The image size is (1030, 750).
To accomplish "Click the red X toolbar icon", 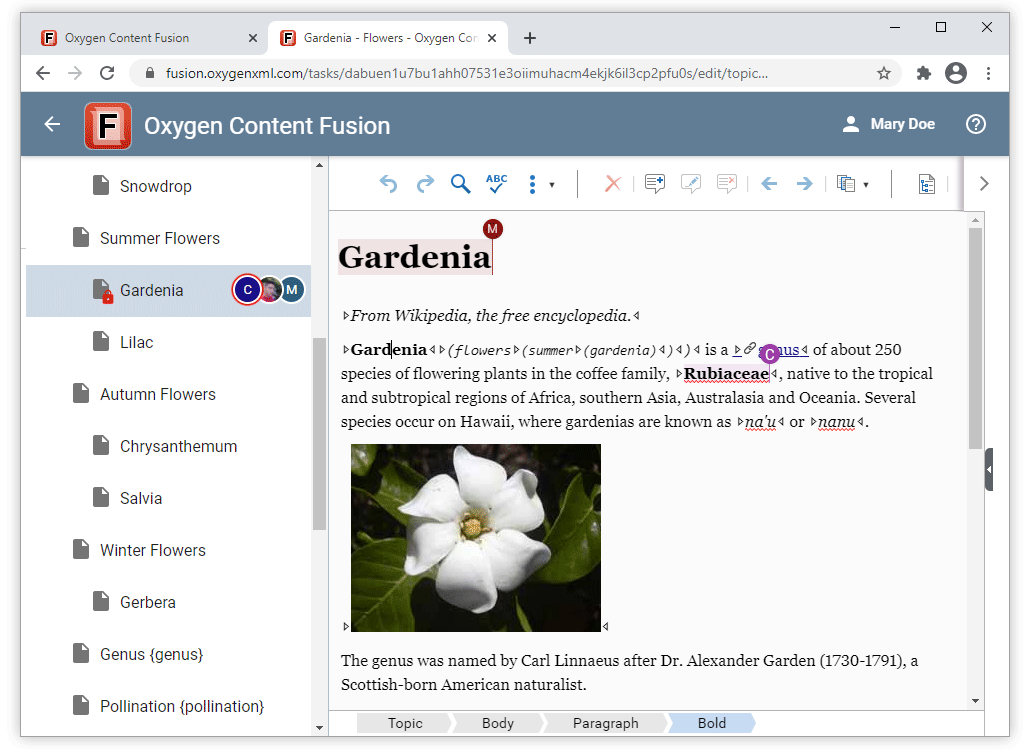I will point(613,184).
